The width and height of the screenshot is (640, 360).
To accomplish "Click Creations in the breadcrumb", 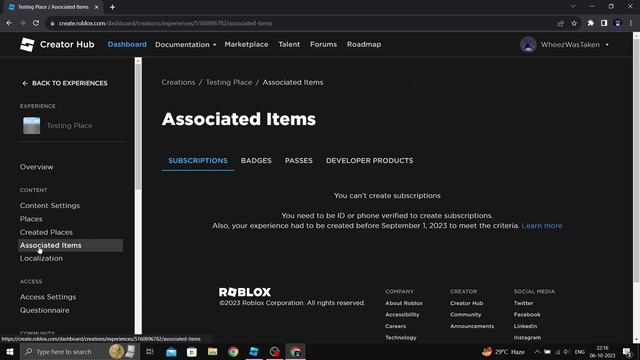I will (x=178, y=82).
